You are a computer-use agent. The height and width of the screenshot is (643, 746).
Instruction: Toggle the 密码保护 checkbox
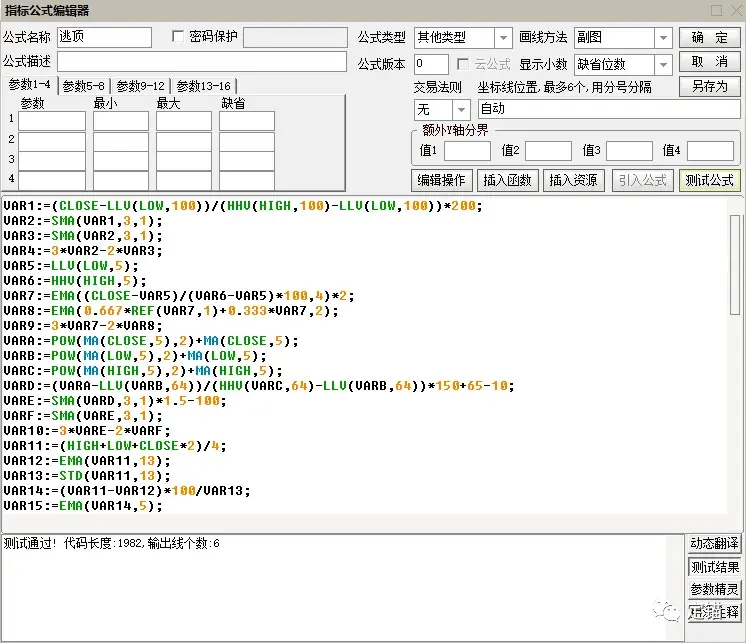[x=178, y=36]
